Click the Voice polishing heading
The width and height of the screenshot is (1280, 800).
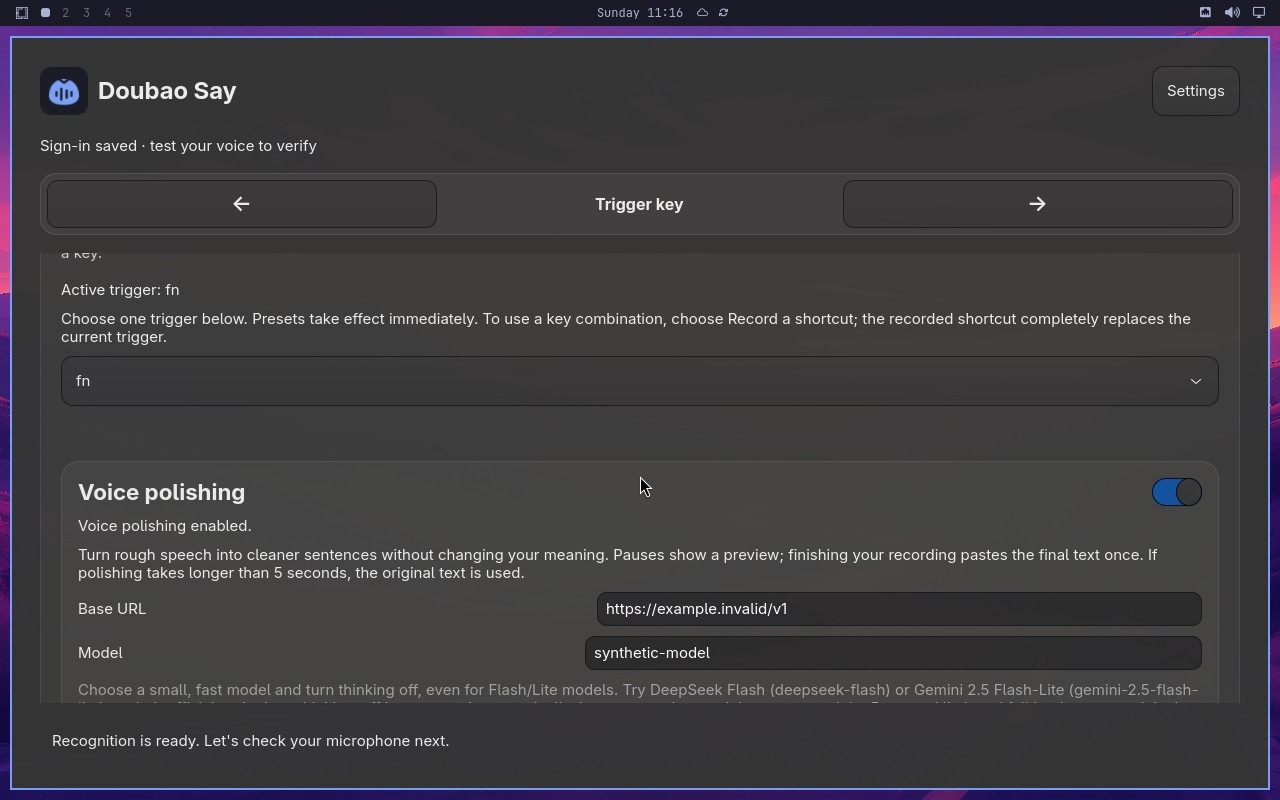tap(161, 492)
